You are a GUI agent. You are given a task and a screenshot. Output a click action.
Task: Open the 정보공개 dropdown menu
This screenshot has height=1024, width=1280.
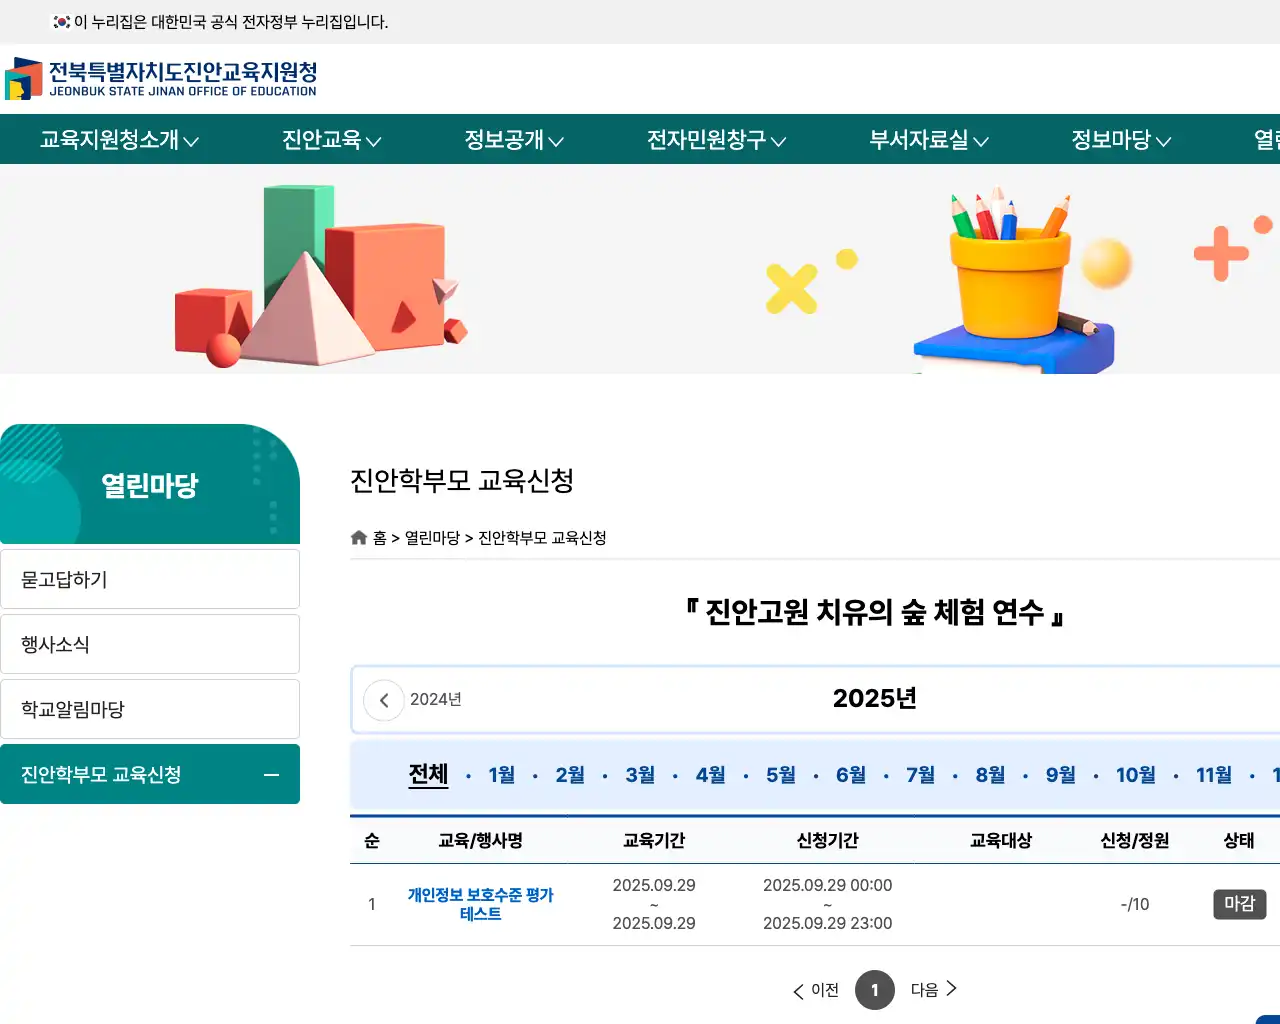click(513, 140)
